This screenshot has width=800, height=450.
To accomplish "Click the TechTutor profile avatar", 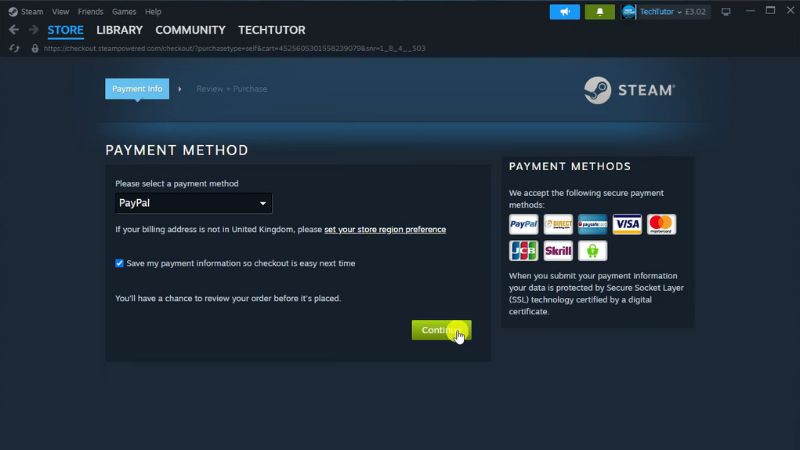I will pos(629,12).
